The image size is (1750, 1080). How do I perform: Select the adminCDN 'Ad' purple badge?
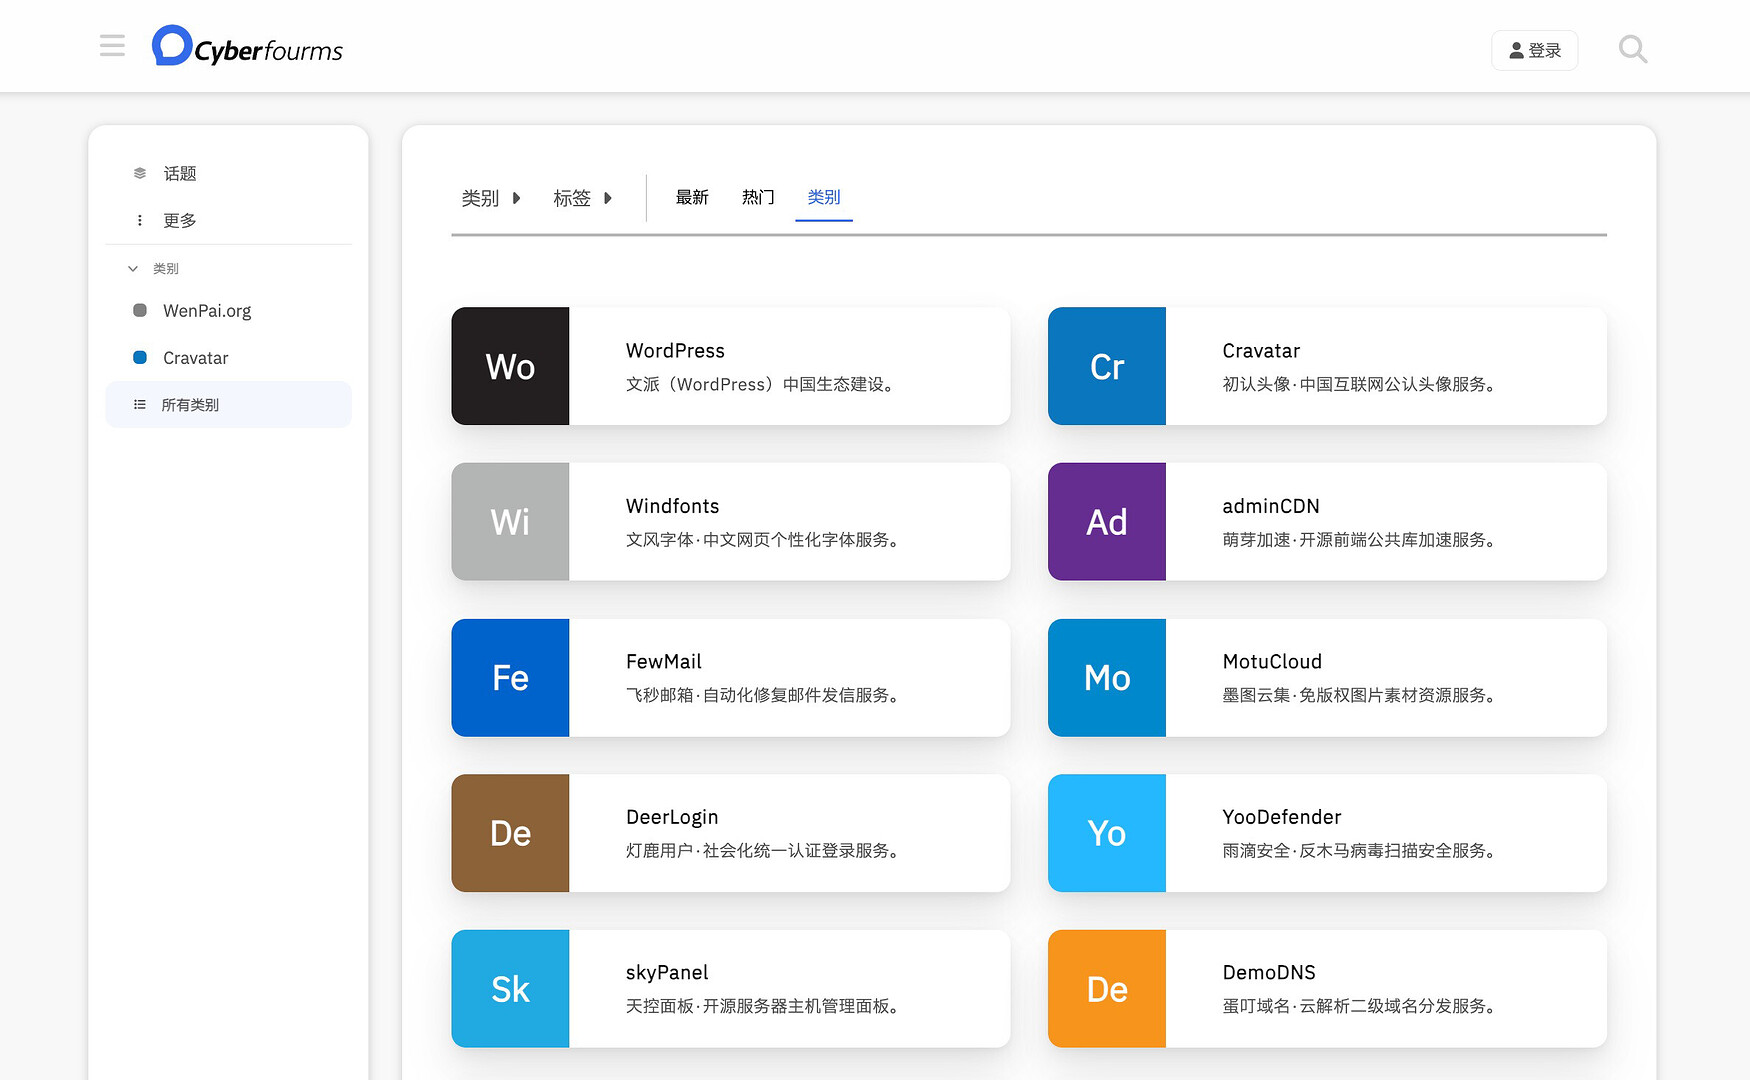[x=1106, y=522]
